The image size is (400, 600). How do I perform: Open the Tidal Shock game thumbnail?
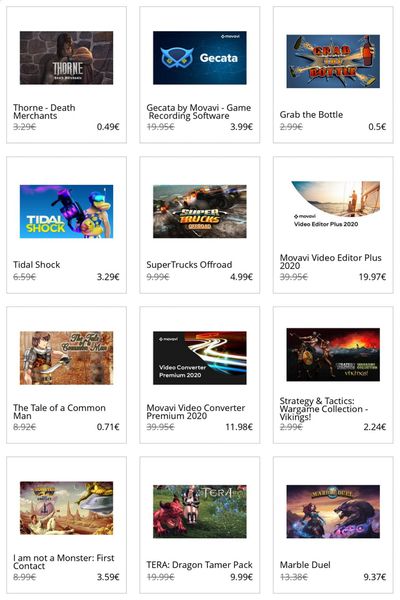tap(66, 212)
